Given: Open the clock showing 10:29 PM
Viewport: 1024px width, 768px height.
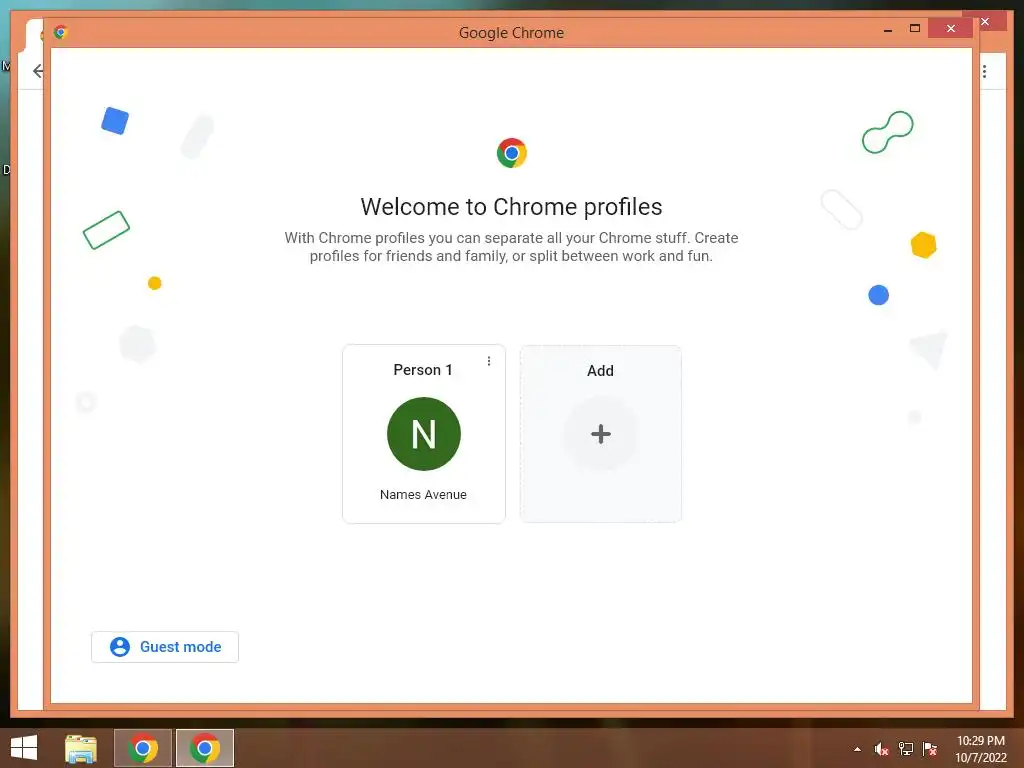Looking at the screenshot, I should [980, 749].
